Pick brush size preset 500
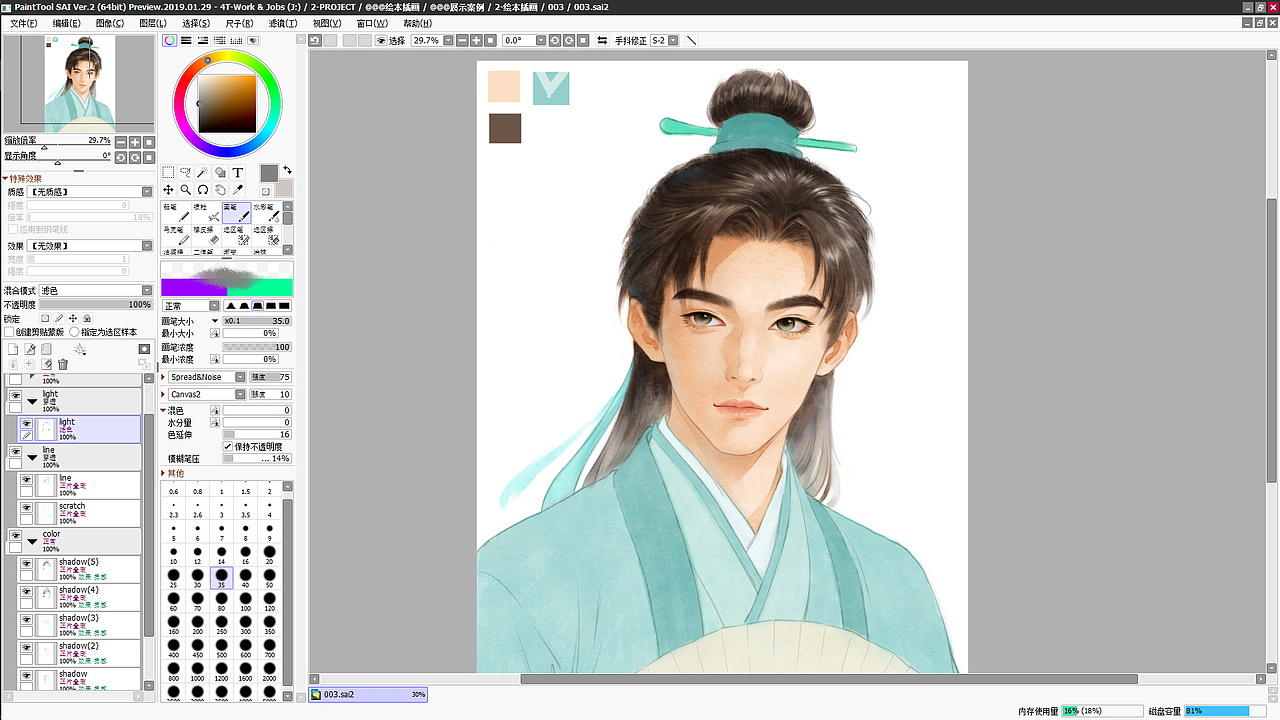 click(x=221, y=649)
